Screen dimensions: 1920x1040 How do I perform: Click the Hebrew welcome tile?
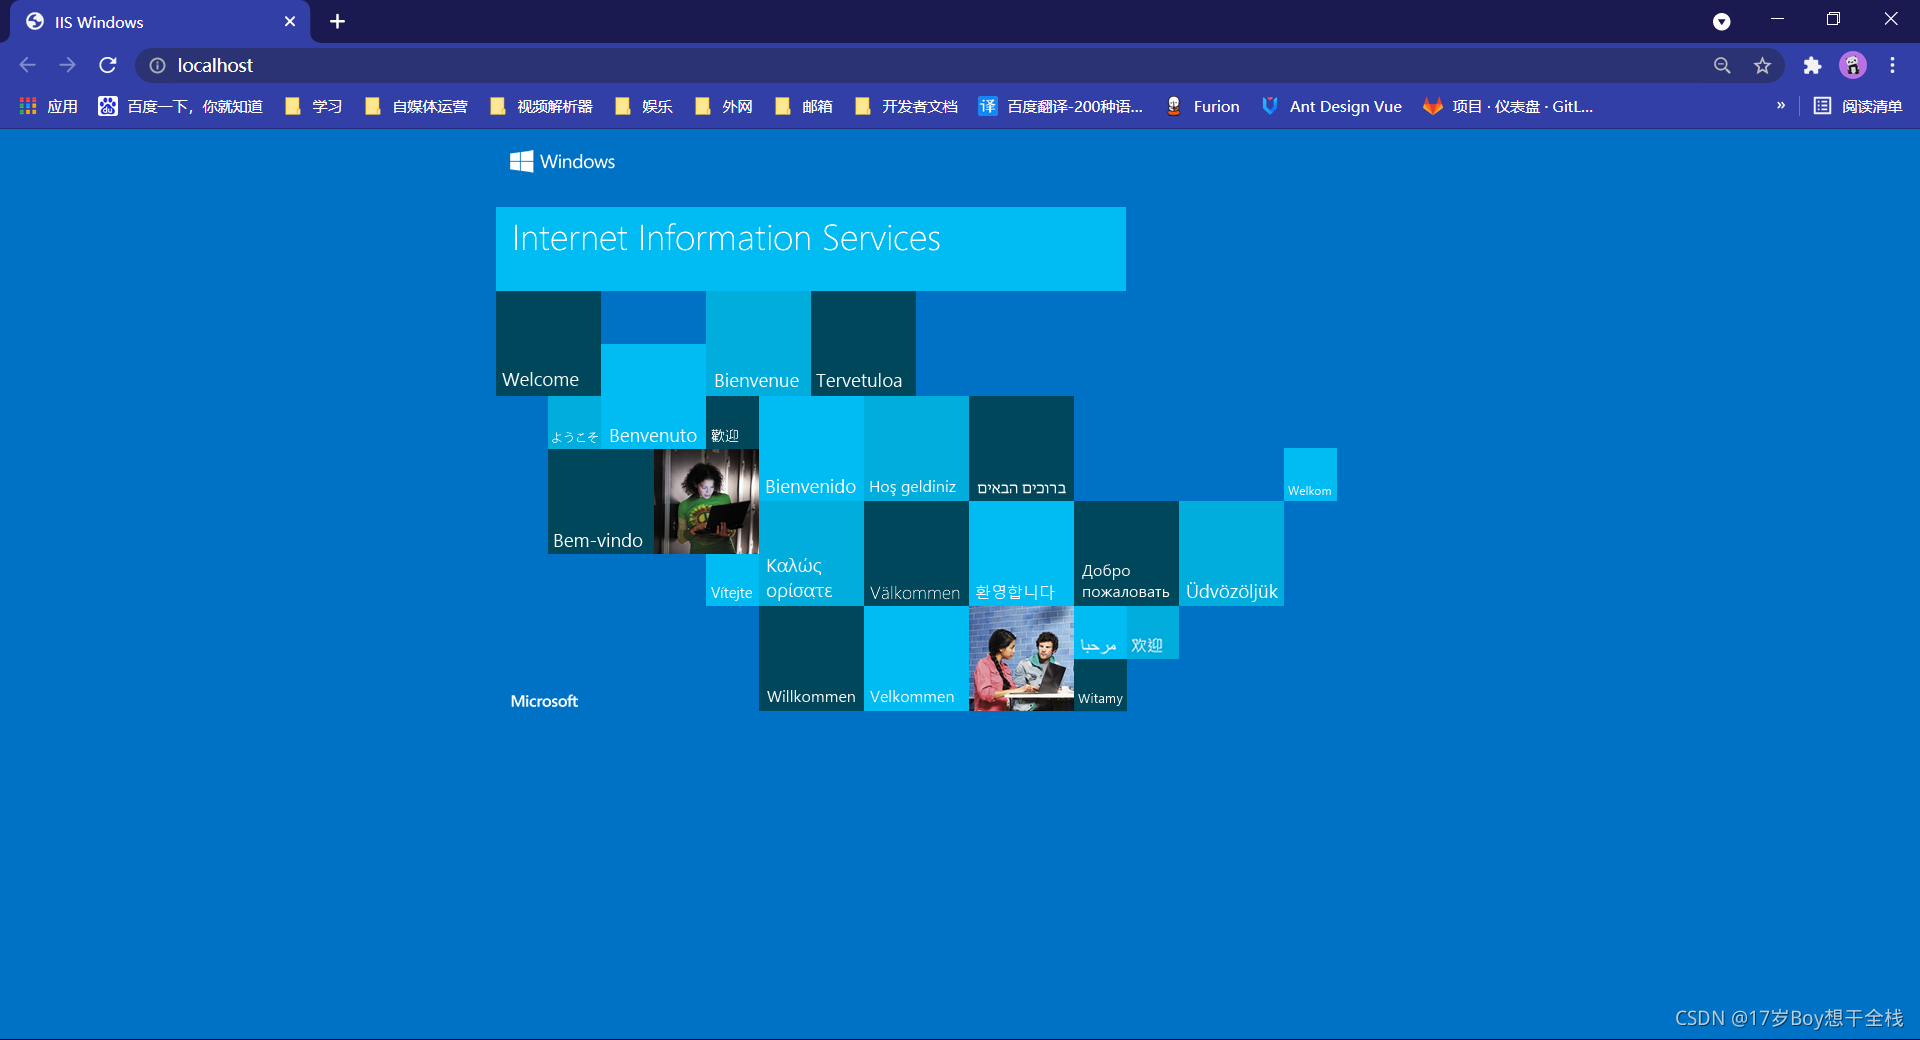[x=1021, y=448]
